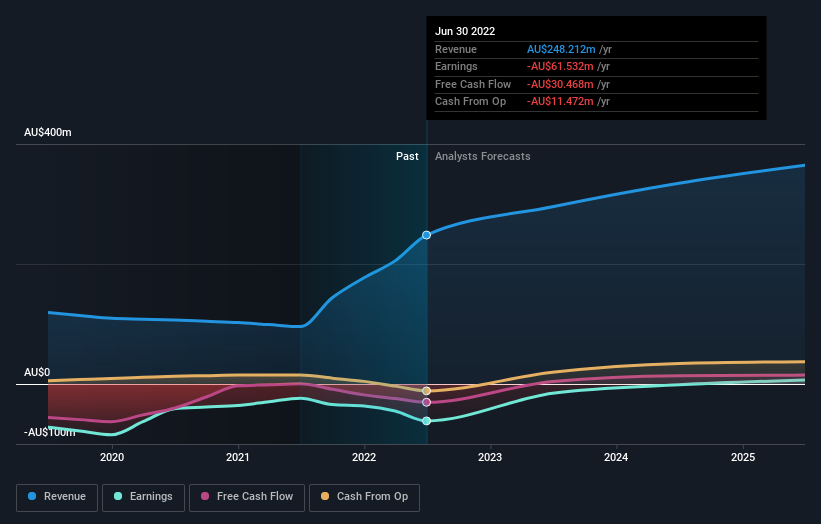This screenshot has height=524, width=821.
Task: Toggle the Cash From Op legend button
Action: coord(364,497)
